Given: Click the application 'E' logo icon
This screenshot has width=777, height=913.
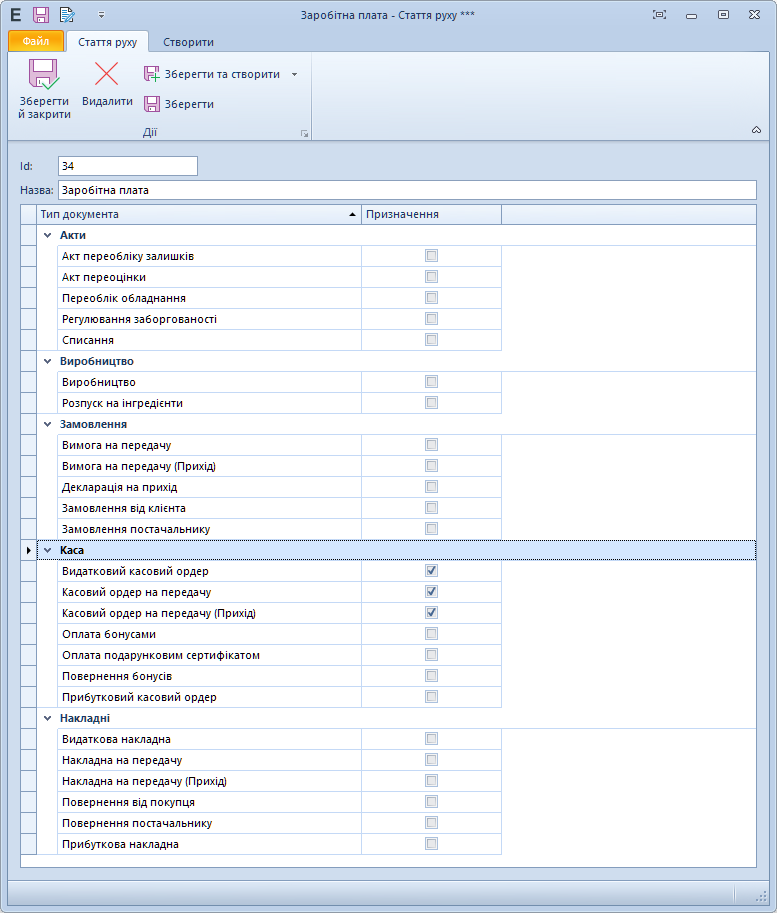Looking at the screenshot, I should point(15,14).
